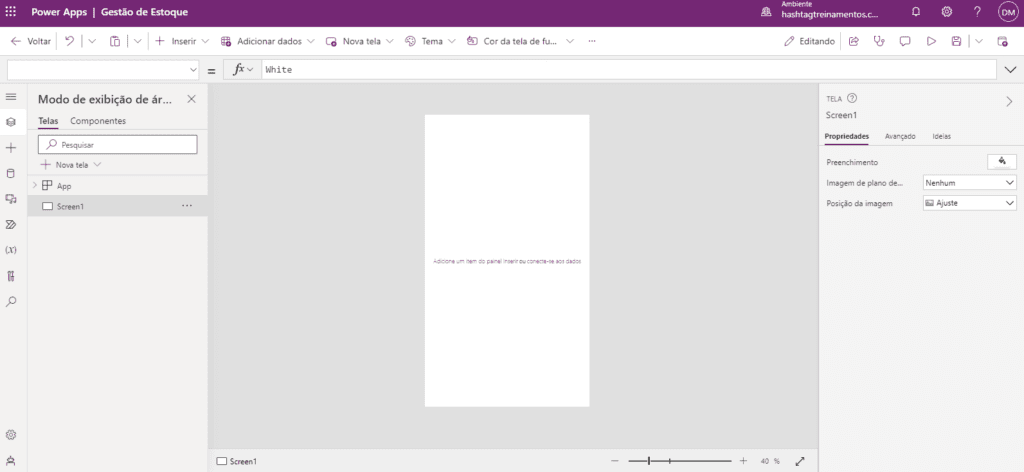Image resolution: width=1024 pixels, height=472 pixels.
Task: Open the virtual agent icon in sidebar
Action: (10, 460)
